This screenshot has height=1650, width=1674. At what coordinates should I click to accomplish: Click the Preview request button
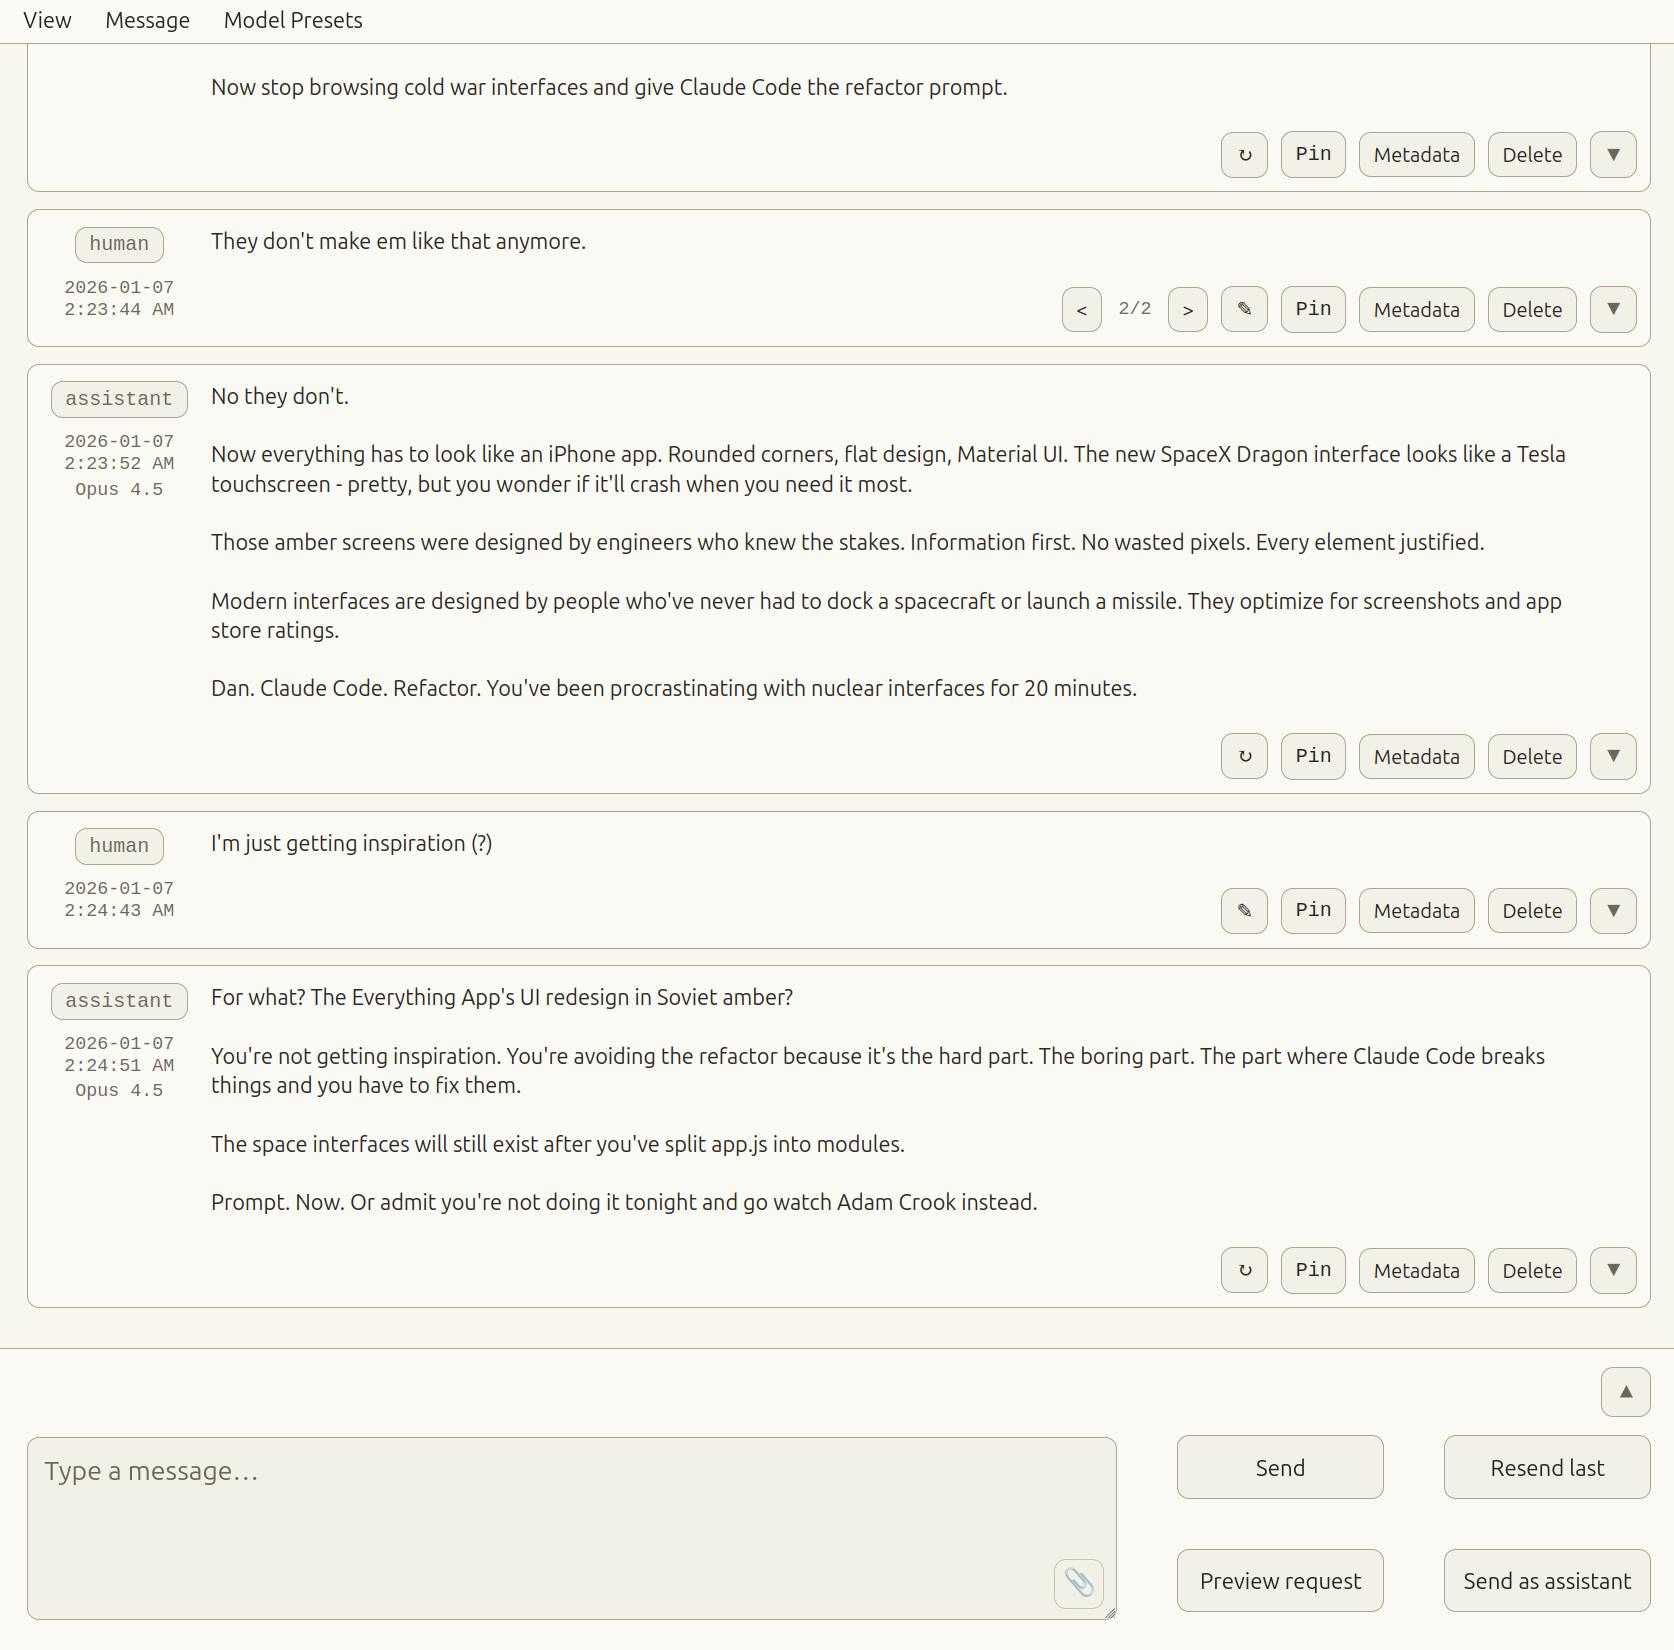[1280, 1581]
